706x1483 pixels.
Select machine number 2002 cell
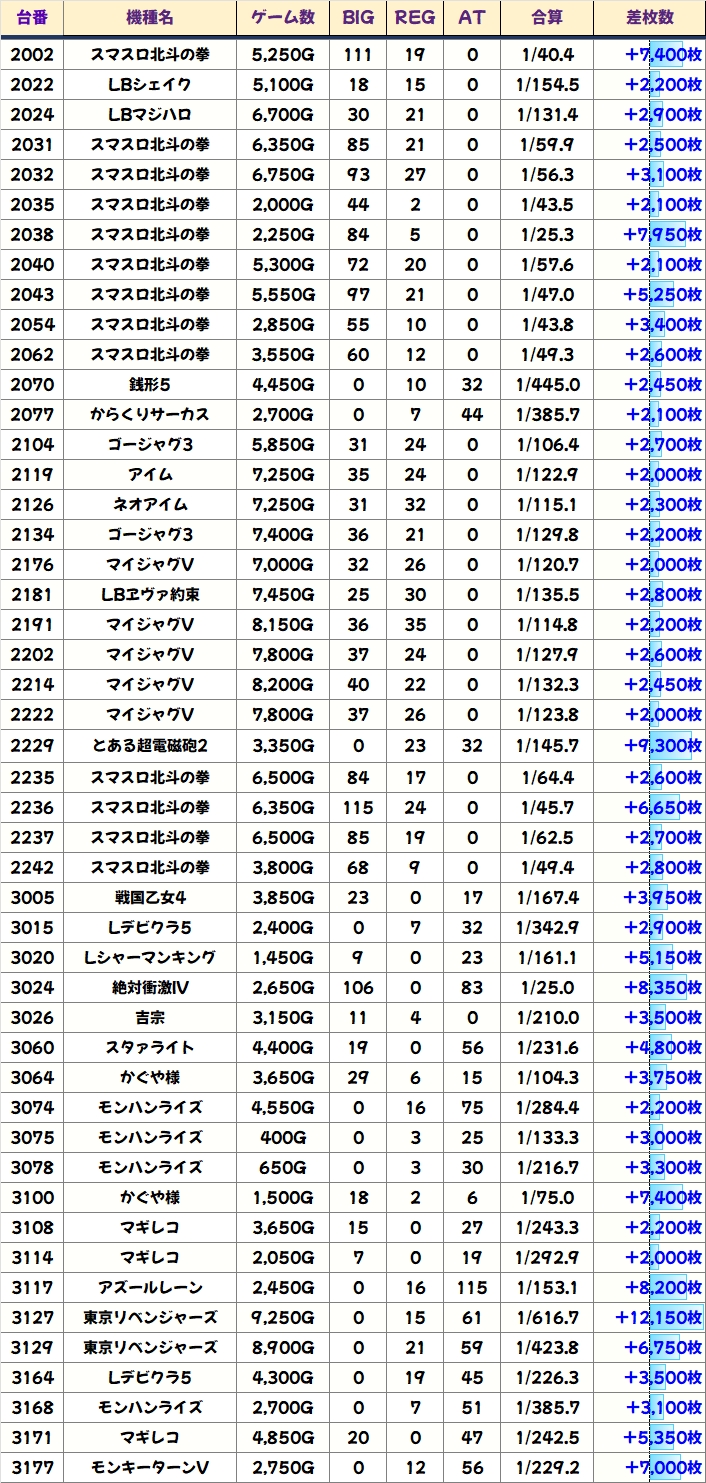pos(33,54)
